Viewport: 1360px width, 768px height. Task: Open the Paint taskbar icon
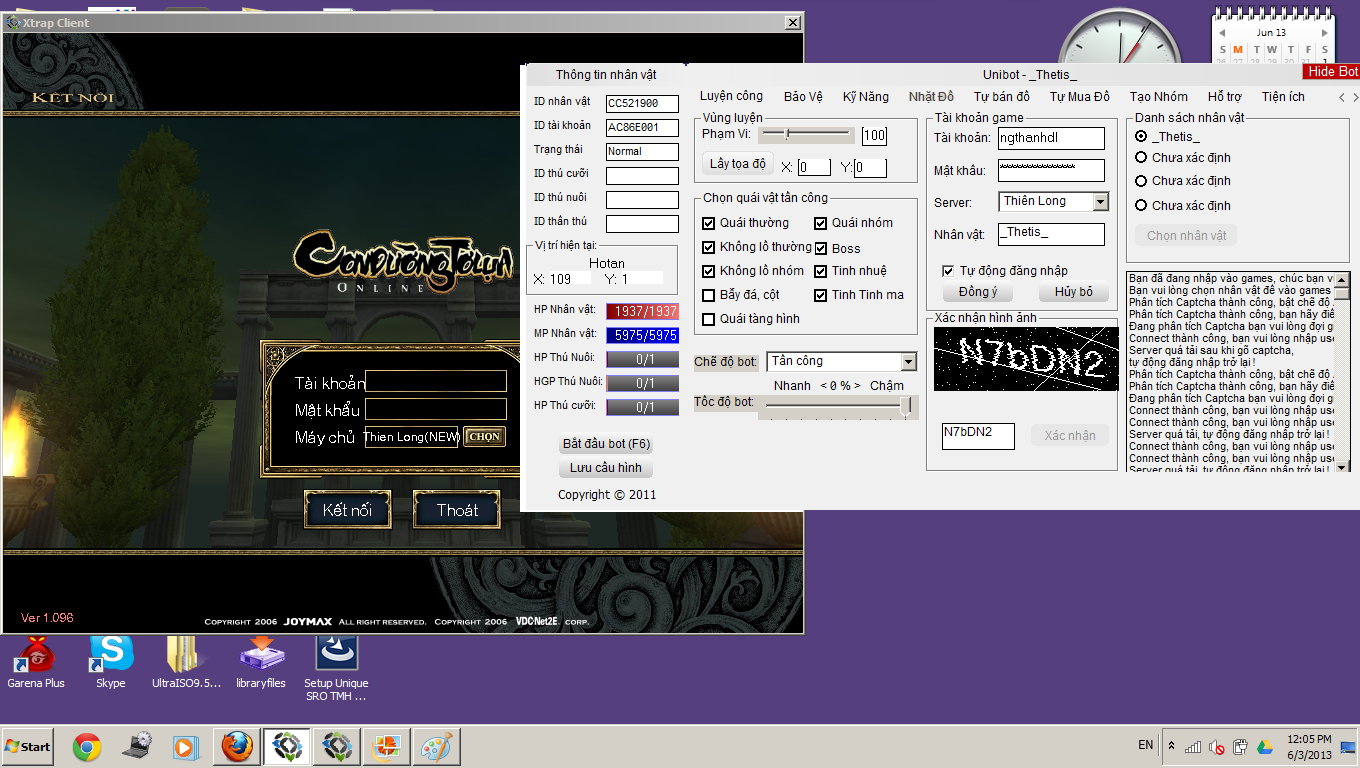(436, 747)
